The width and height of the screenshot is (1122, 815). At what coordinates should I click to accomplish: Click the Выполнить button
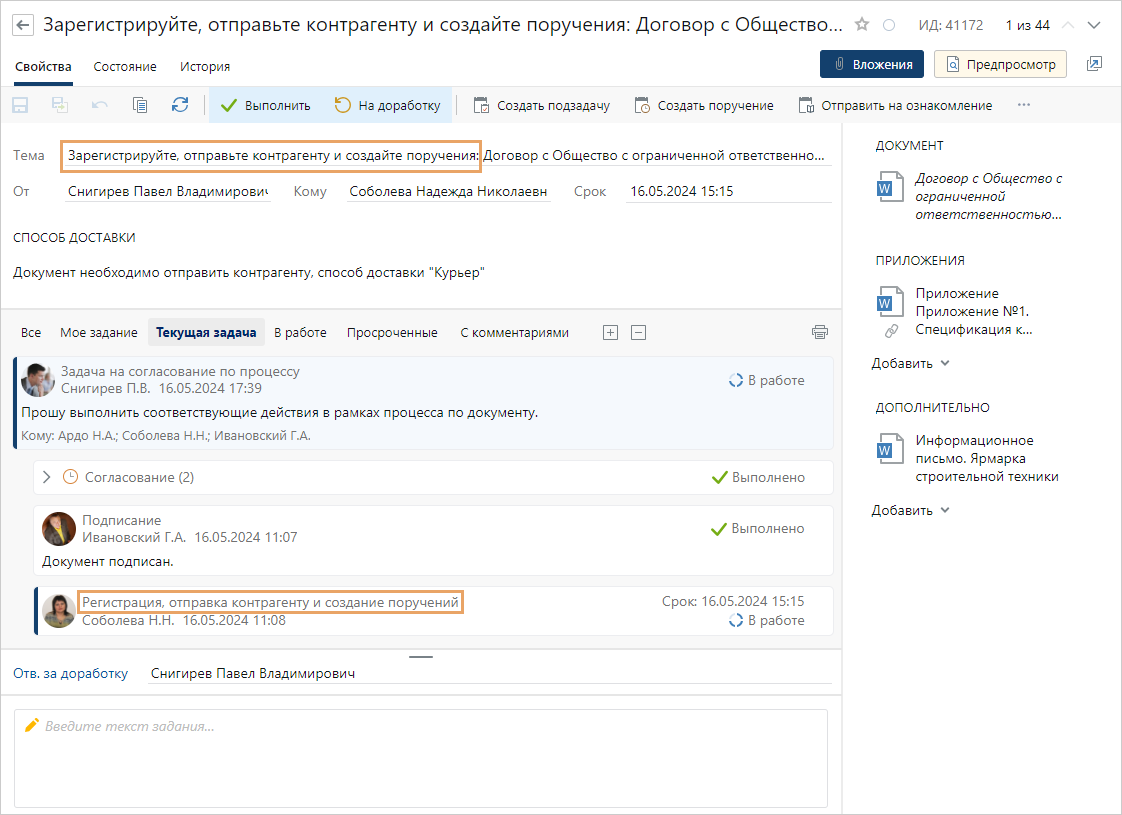click(x=266, y=105)
